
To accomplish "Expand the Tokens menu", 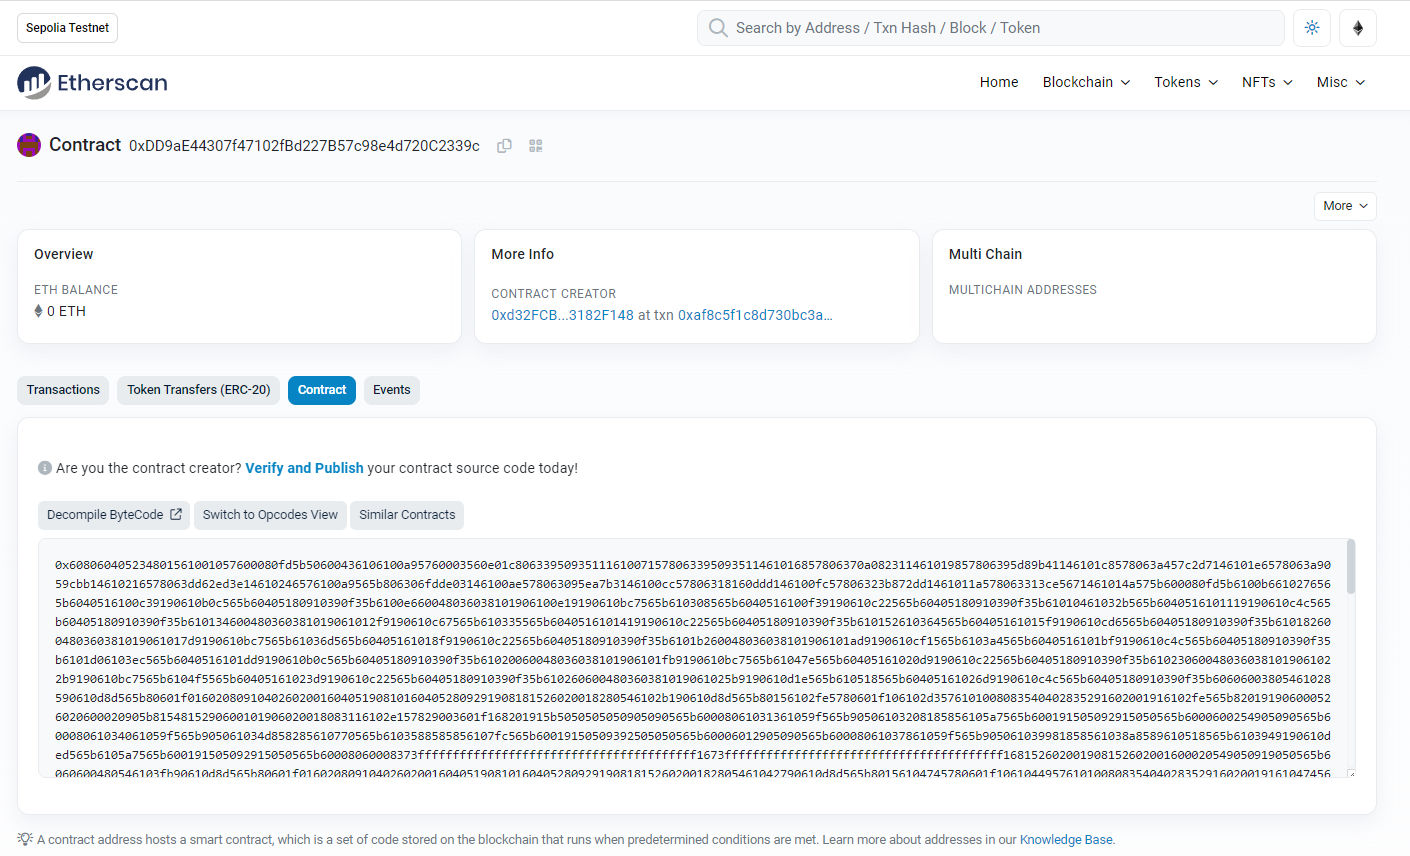I will [1186, 82].
